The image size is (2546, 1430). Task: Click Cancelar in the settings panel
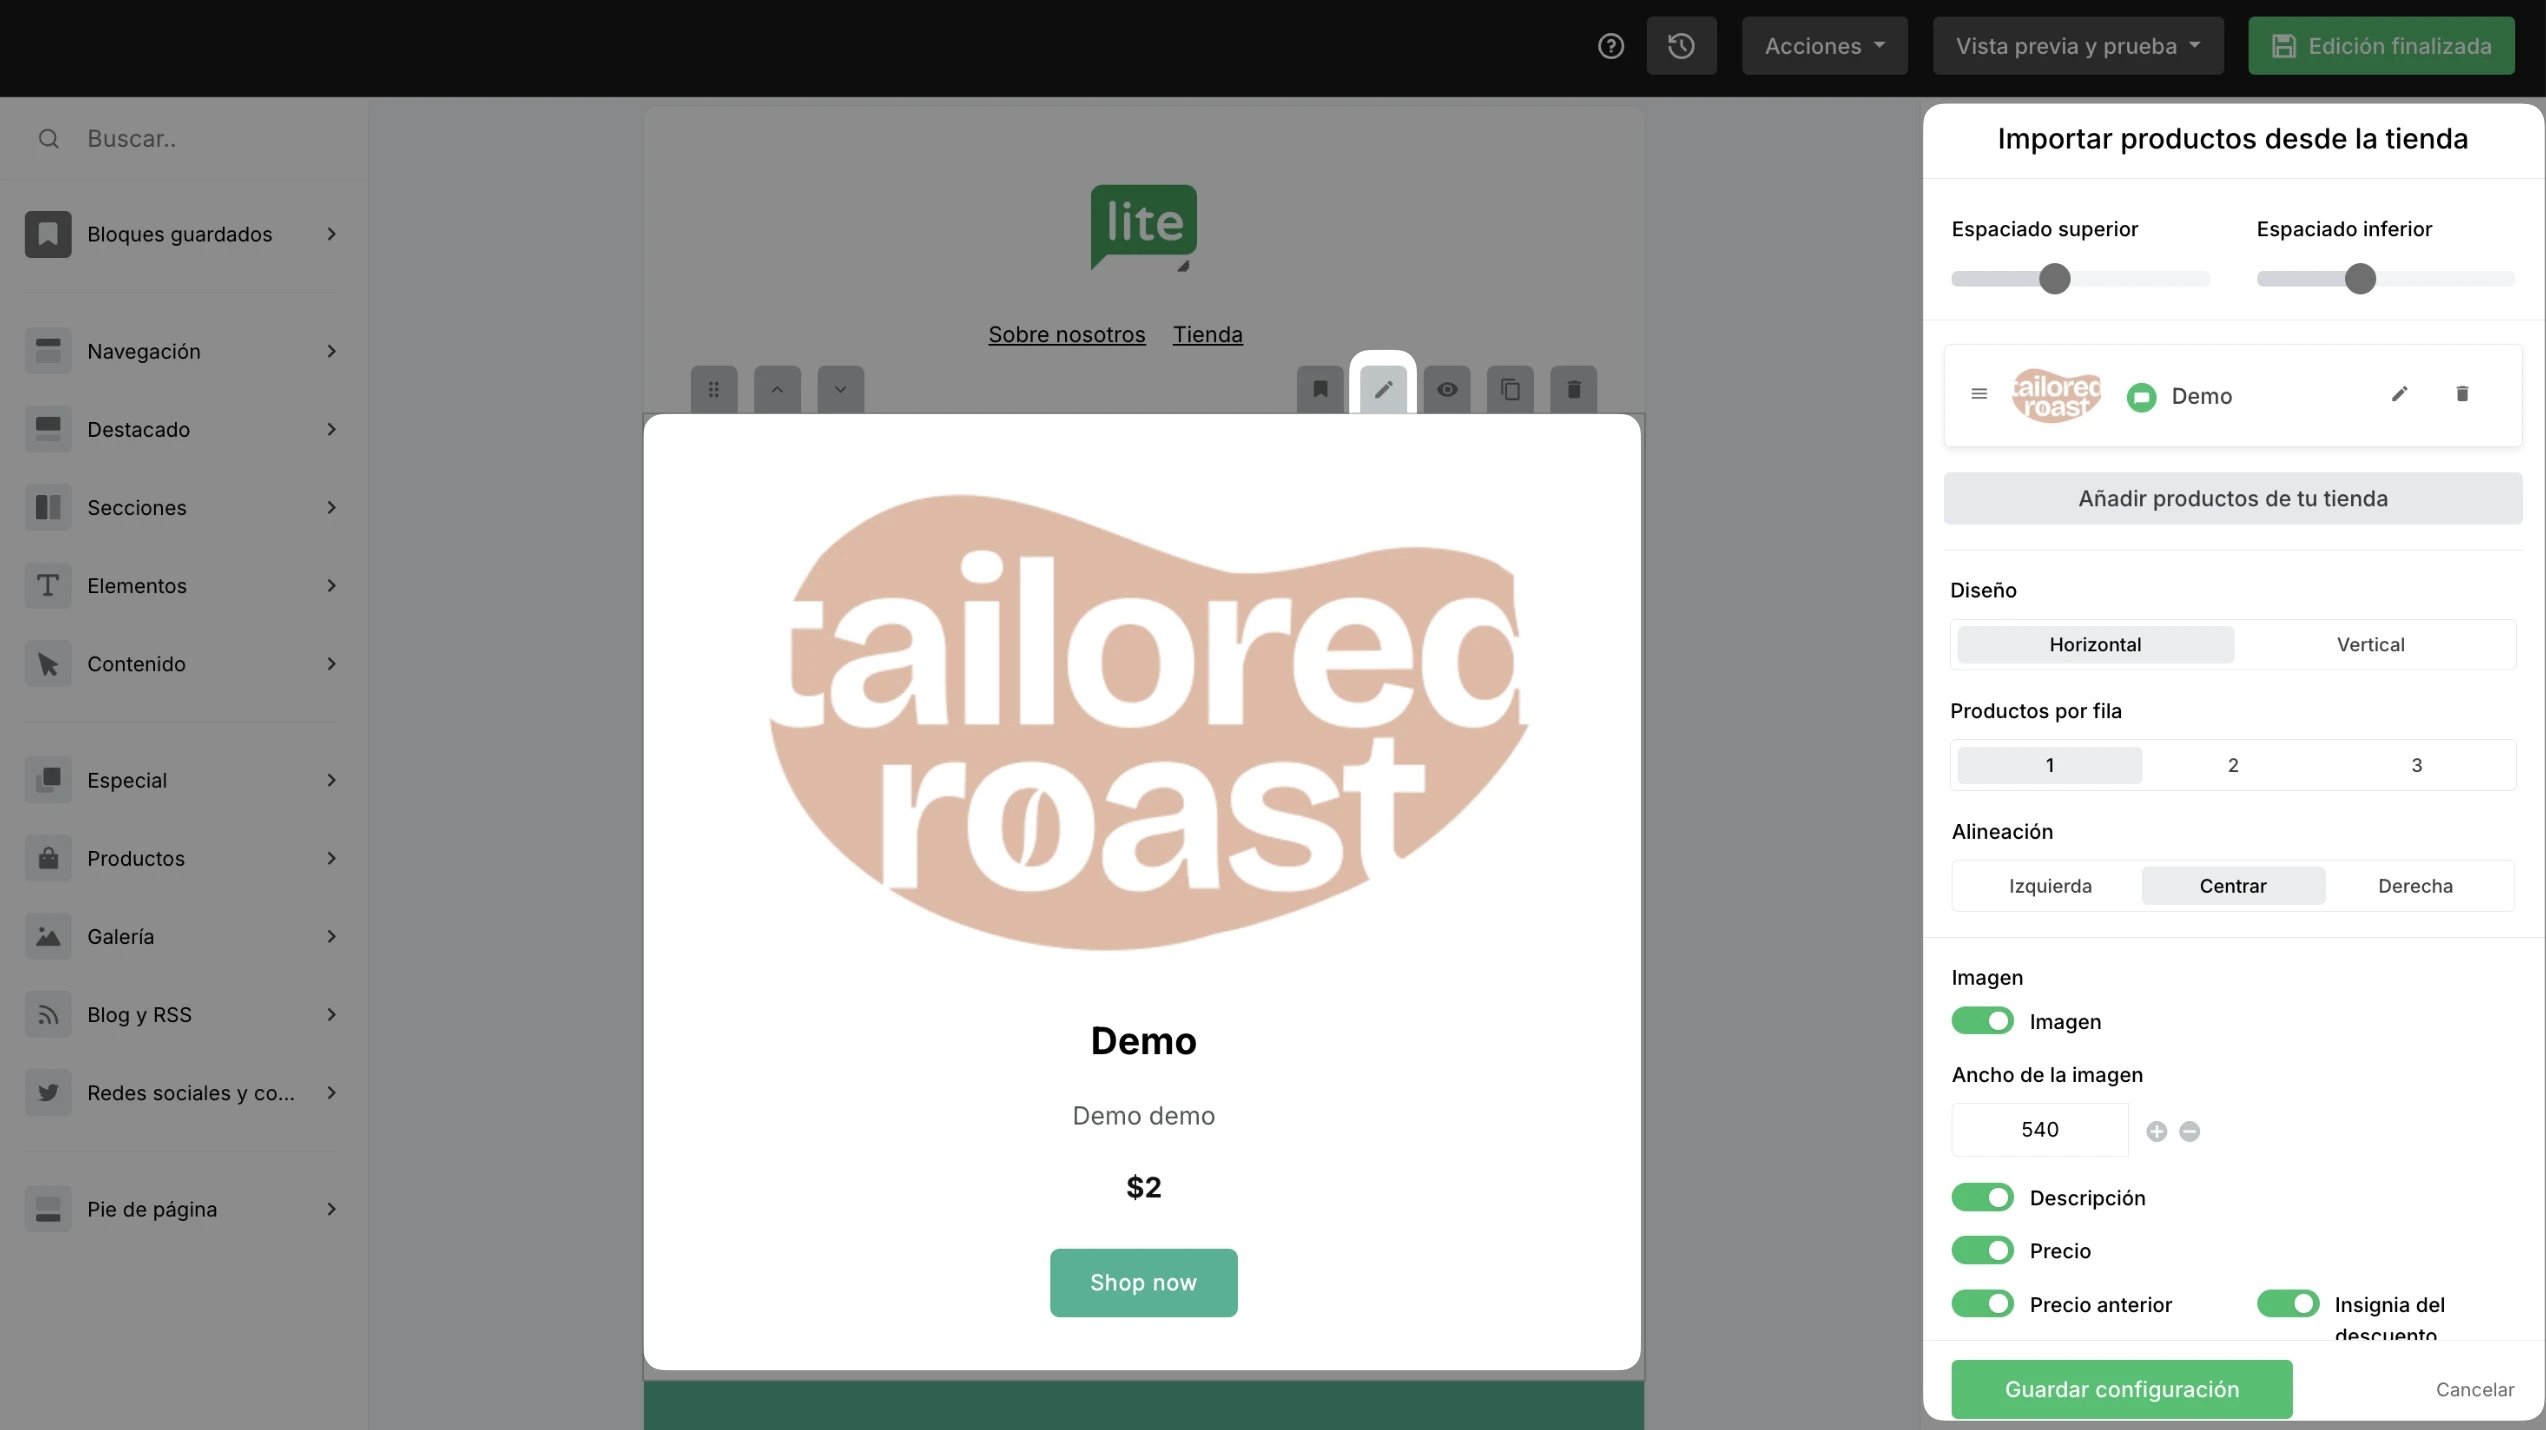tap(2475, 1389)
